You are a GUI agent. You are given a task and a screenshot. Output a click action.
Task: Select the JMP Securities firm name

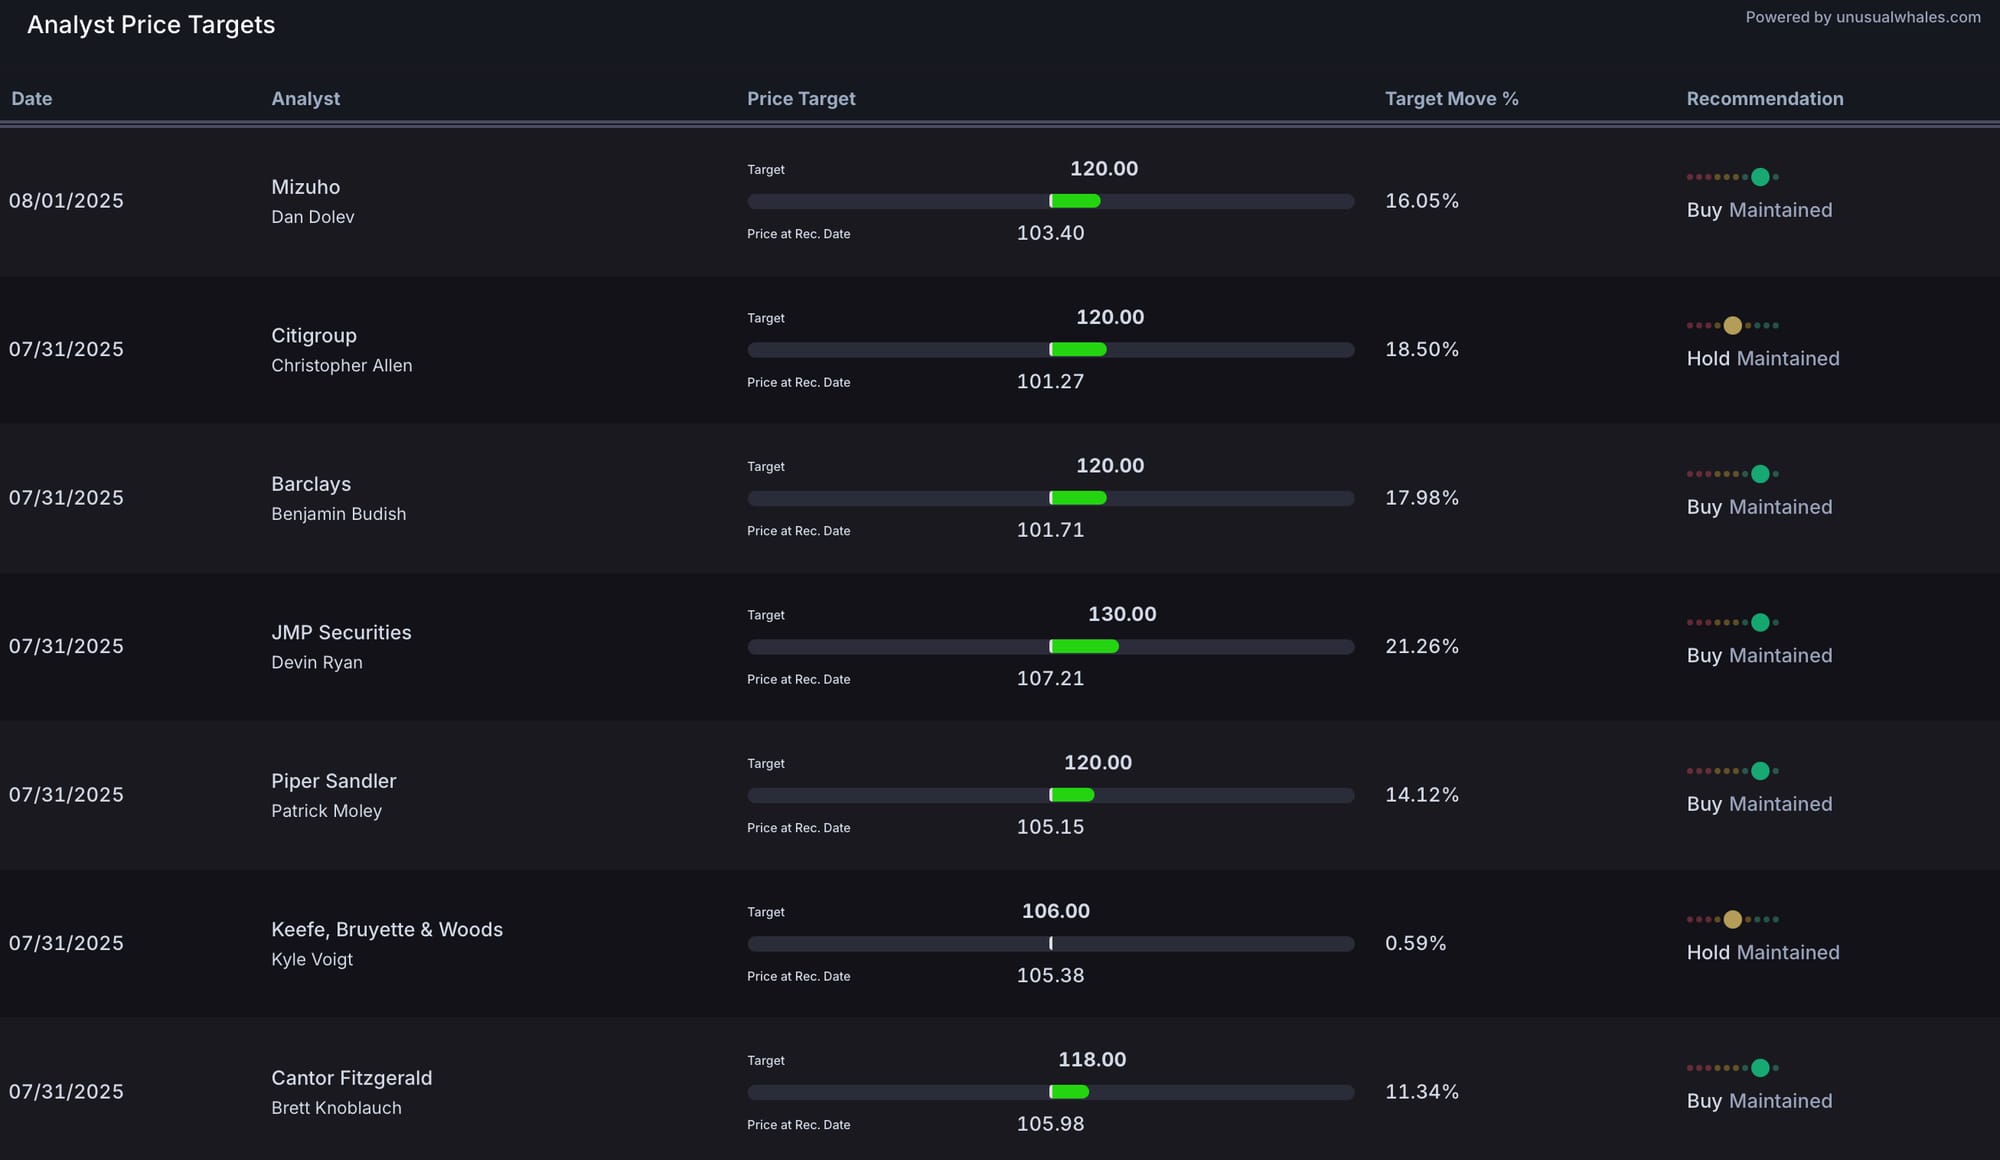(x=341, y=633)
